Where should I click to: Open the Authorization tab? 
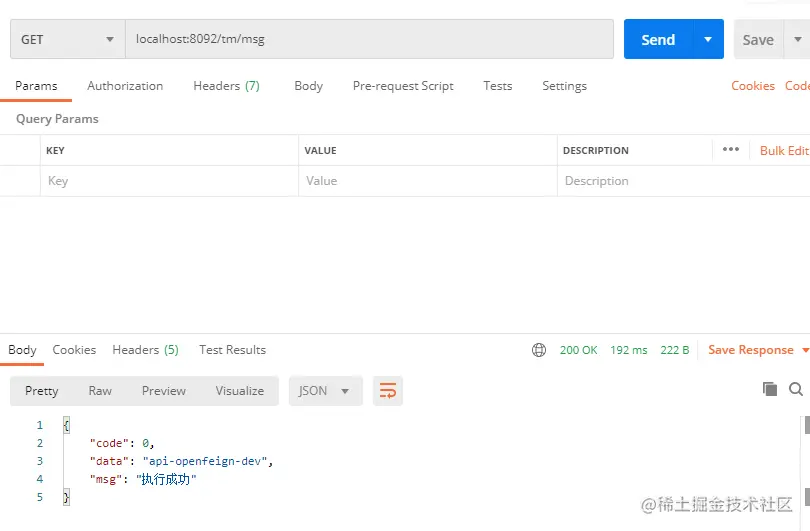tap(125, 86)
